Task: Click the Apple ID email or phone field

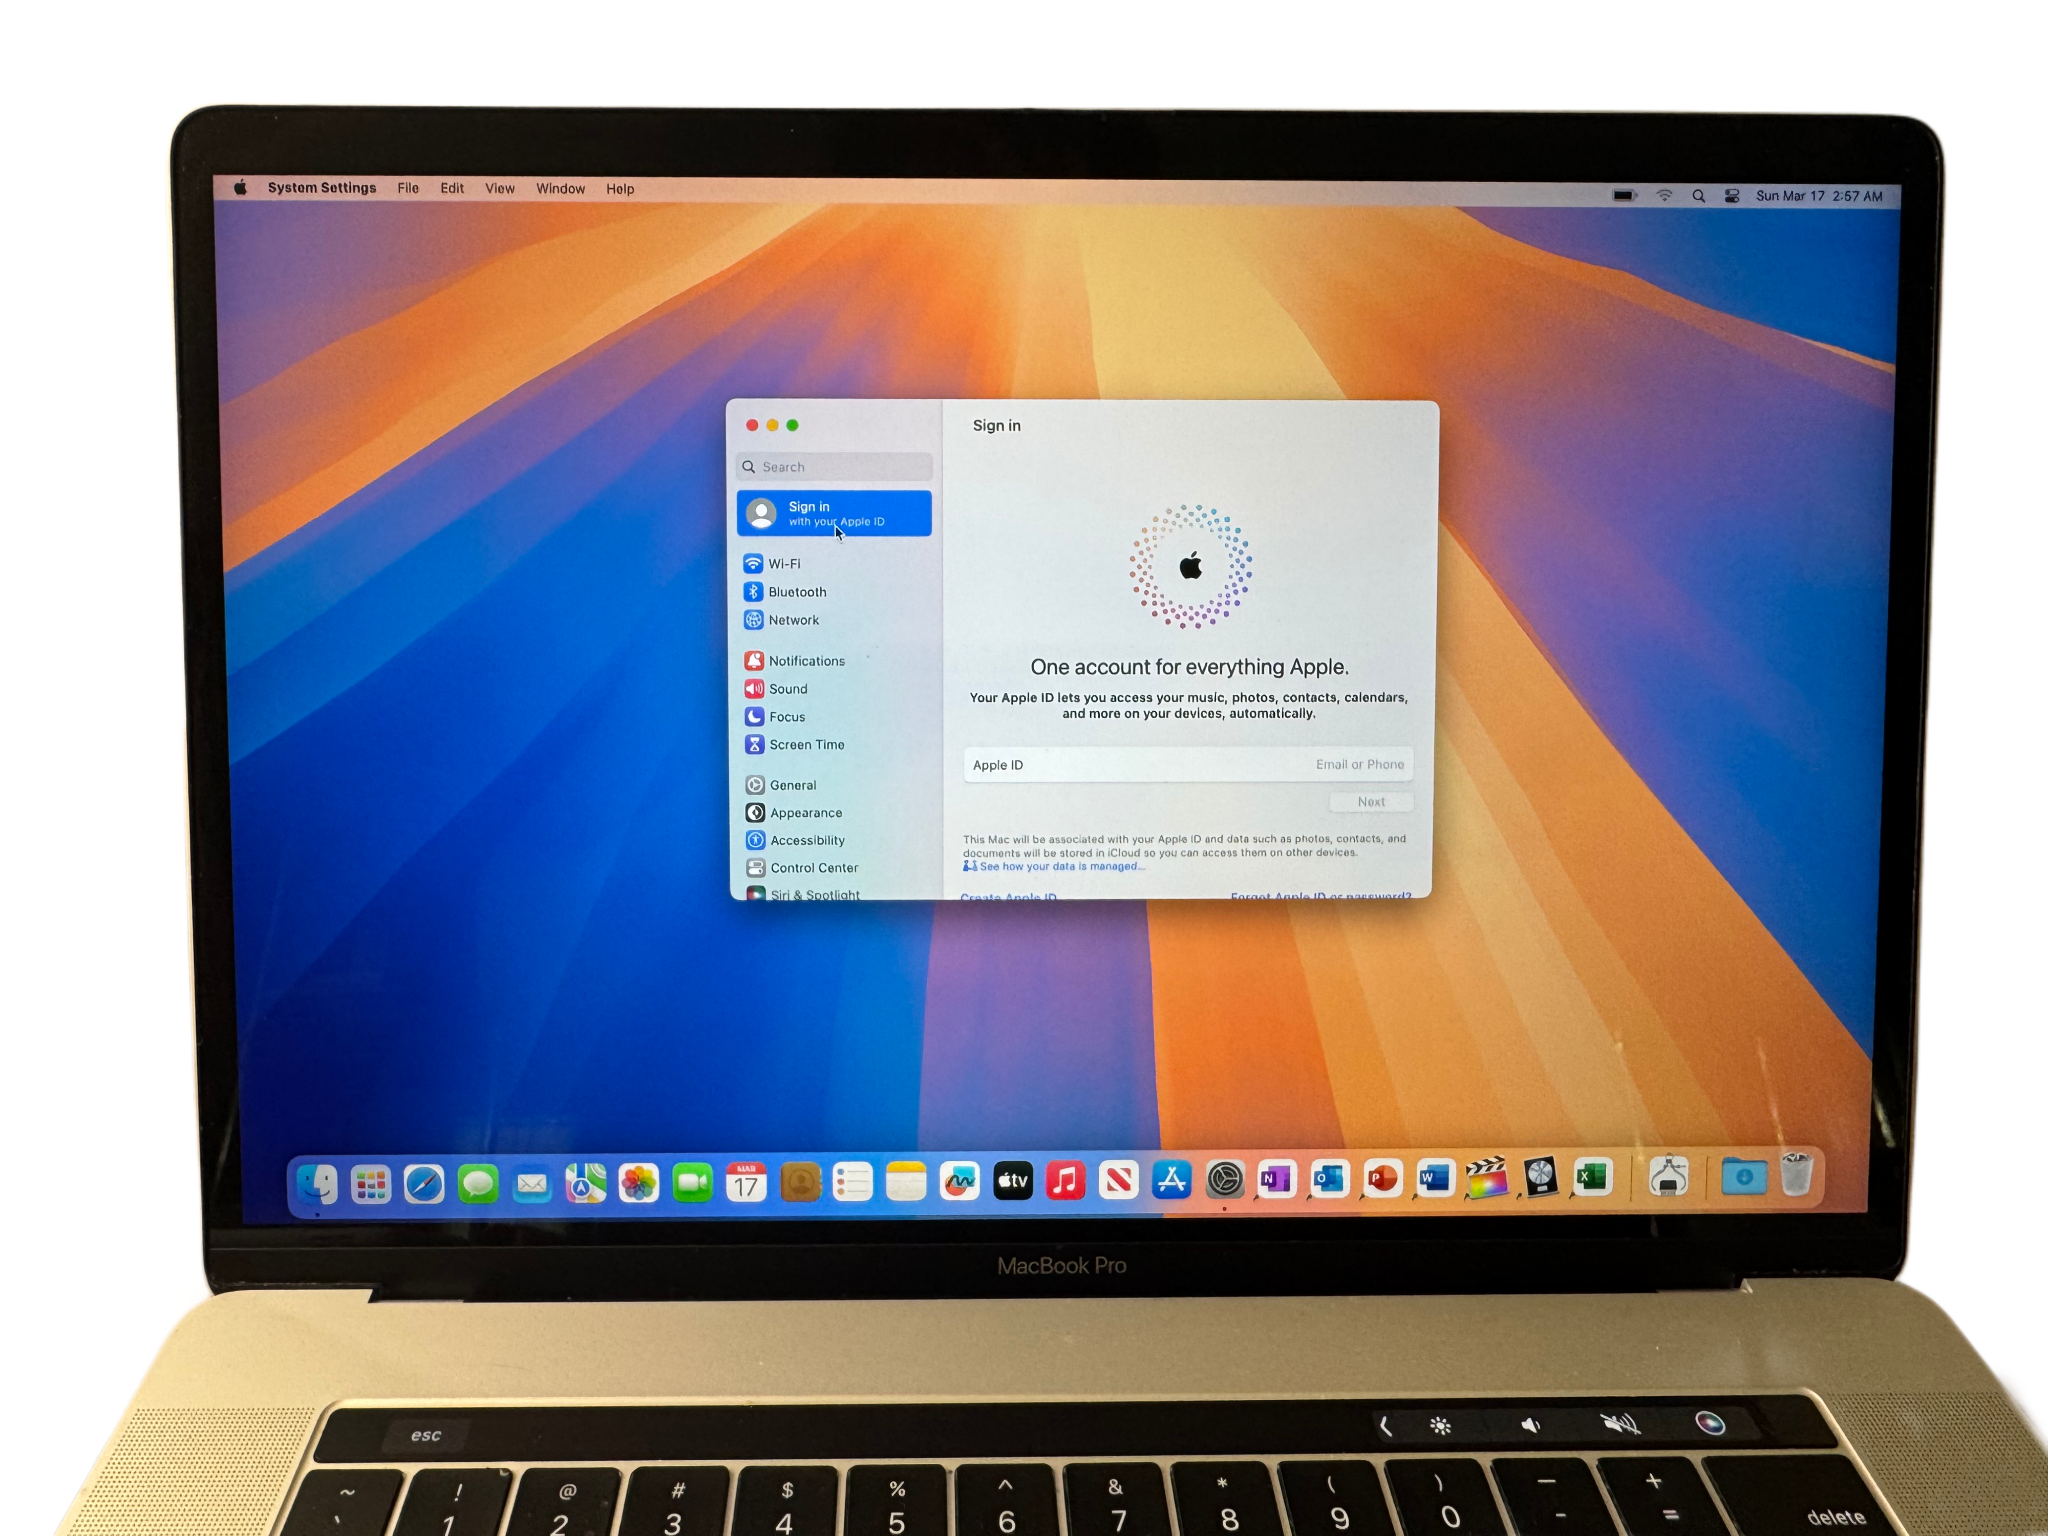Action: coord(1188,765)
